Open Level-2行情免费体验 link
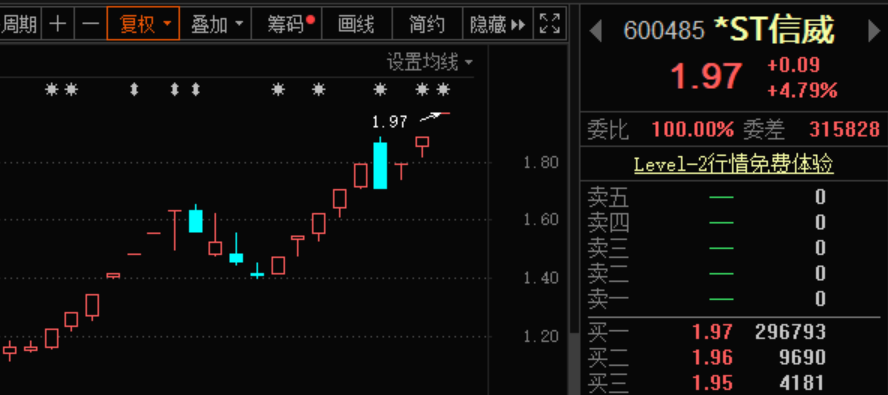 coord(734,165)
